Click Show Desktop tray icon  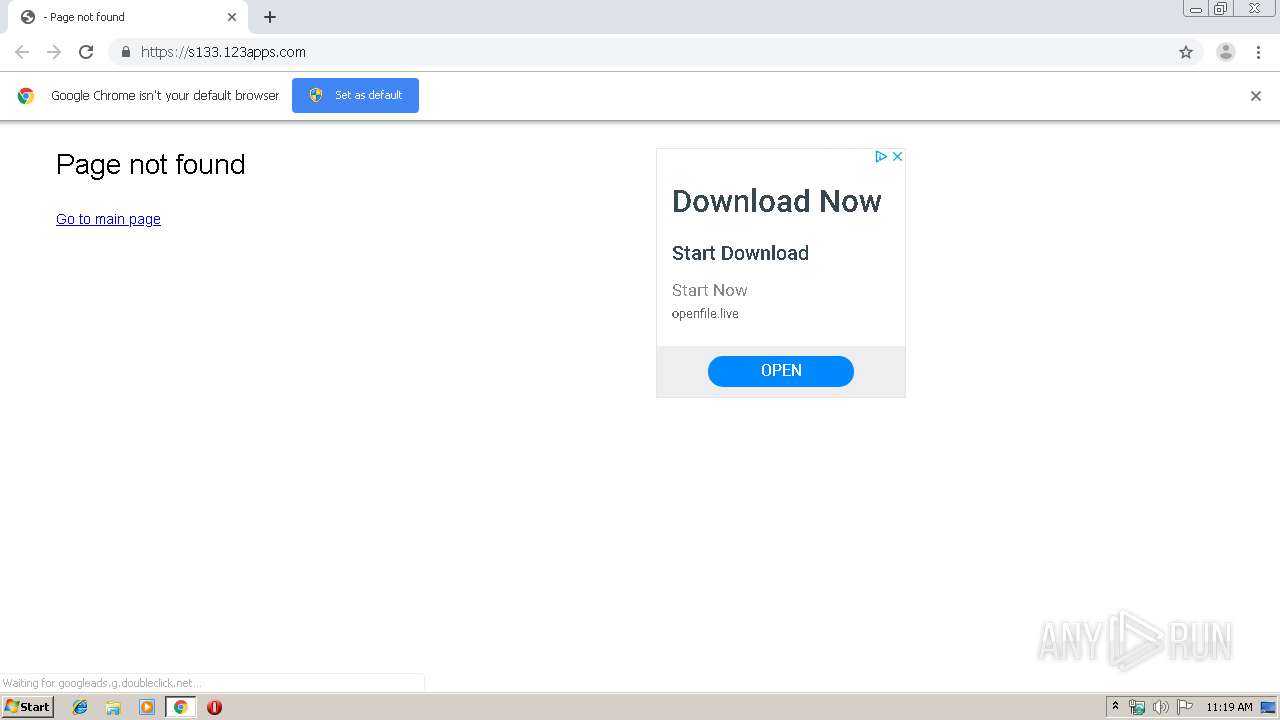point(1268,707)
